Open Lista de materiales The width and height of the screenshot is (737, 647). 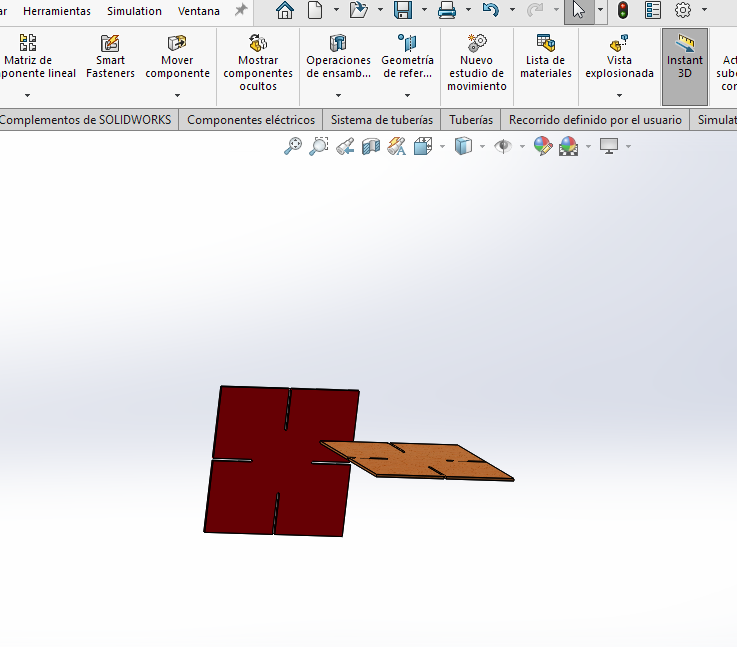coord(546,55)
